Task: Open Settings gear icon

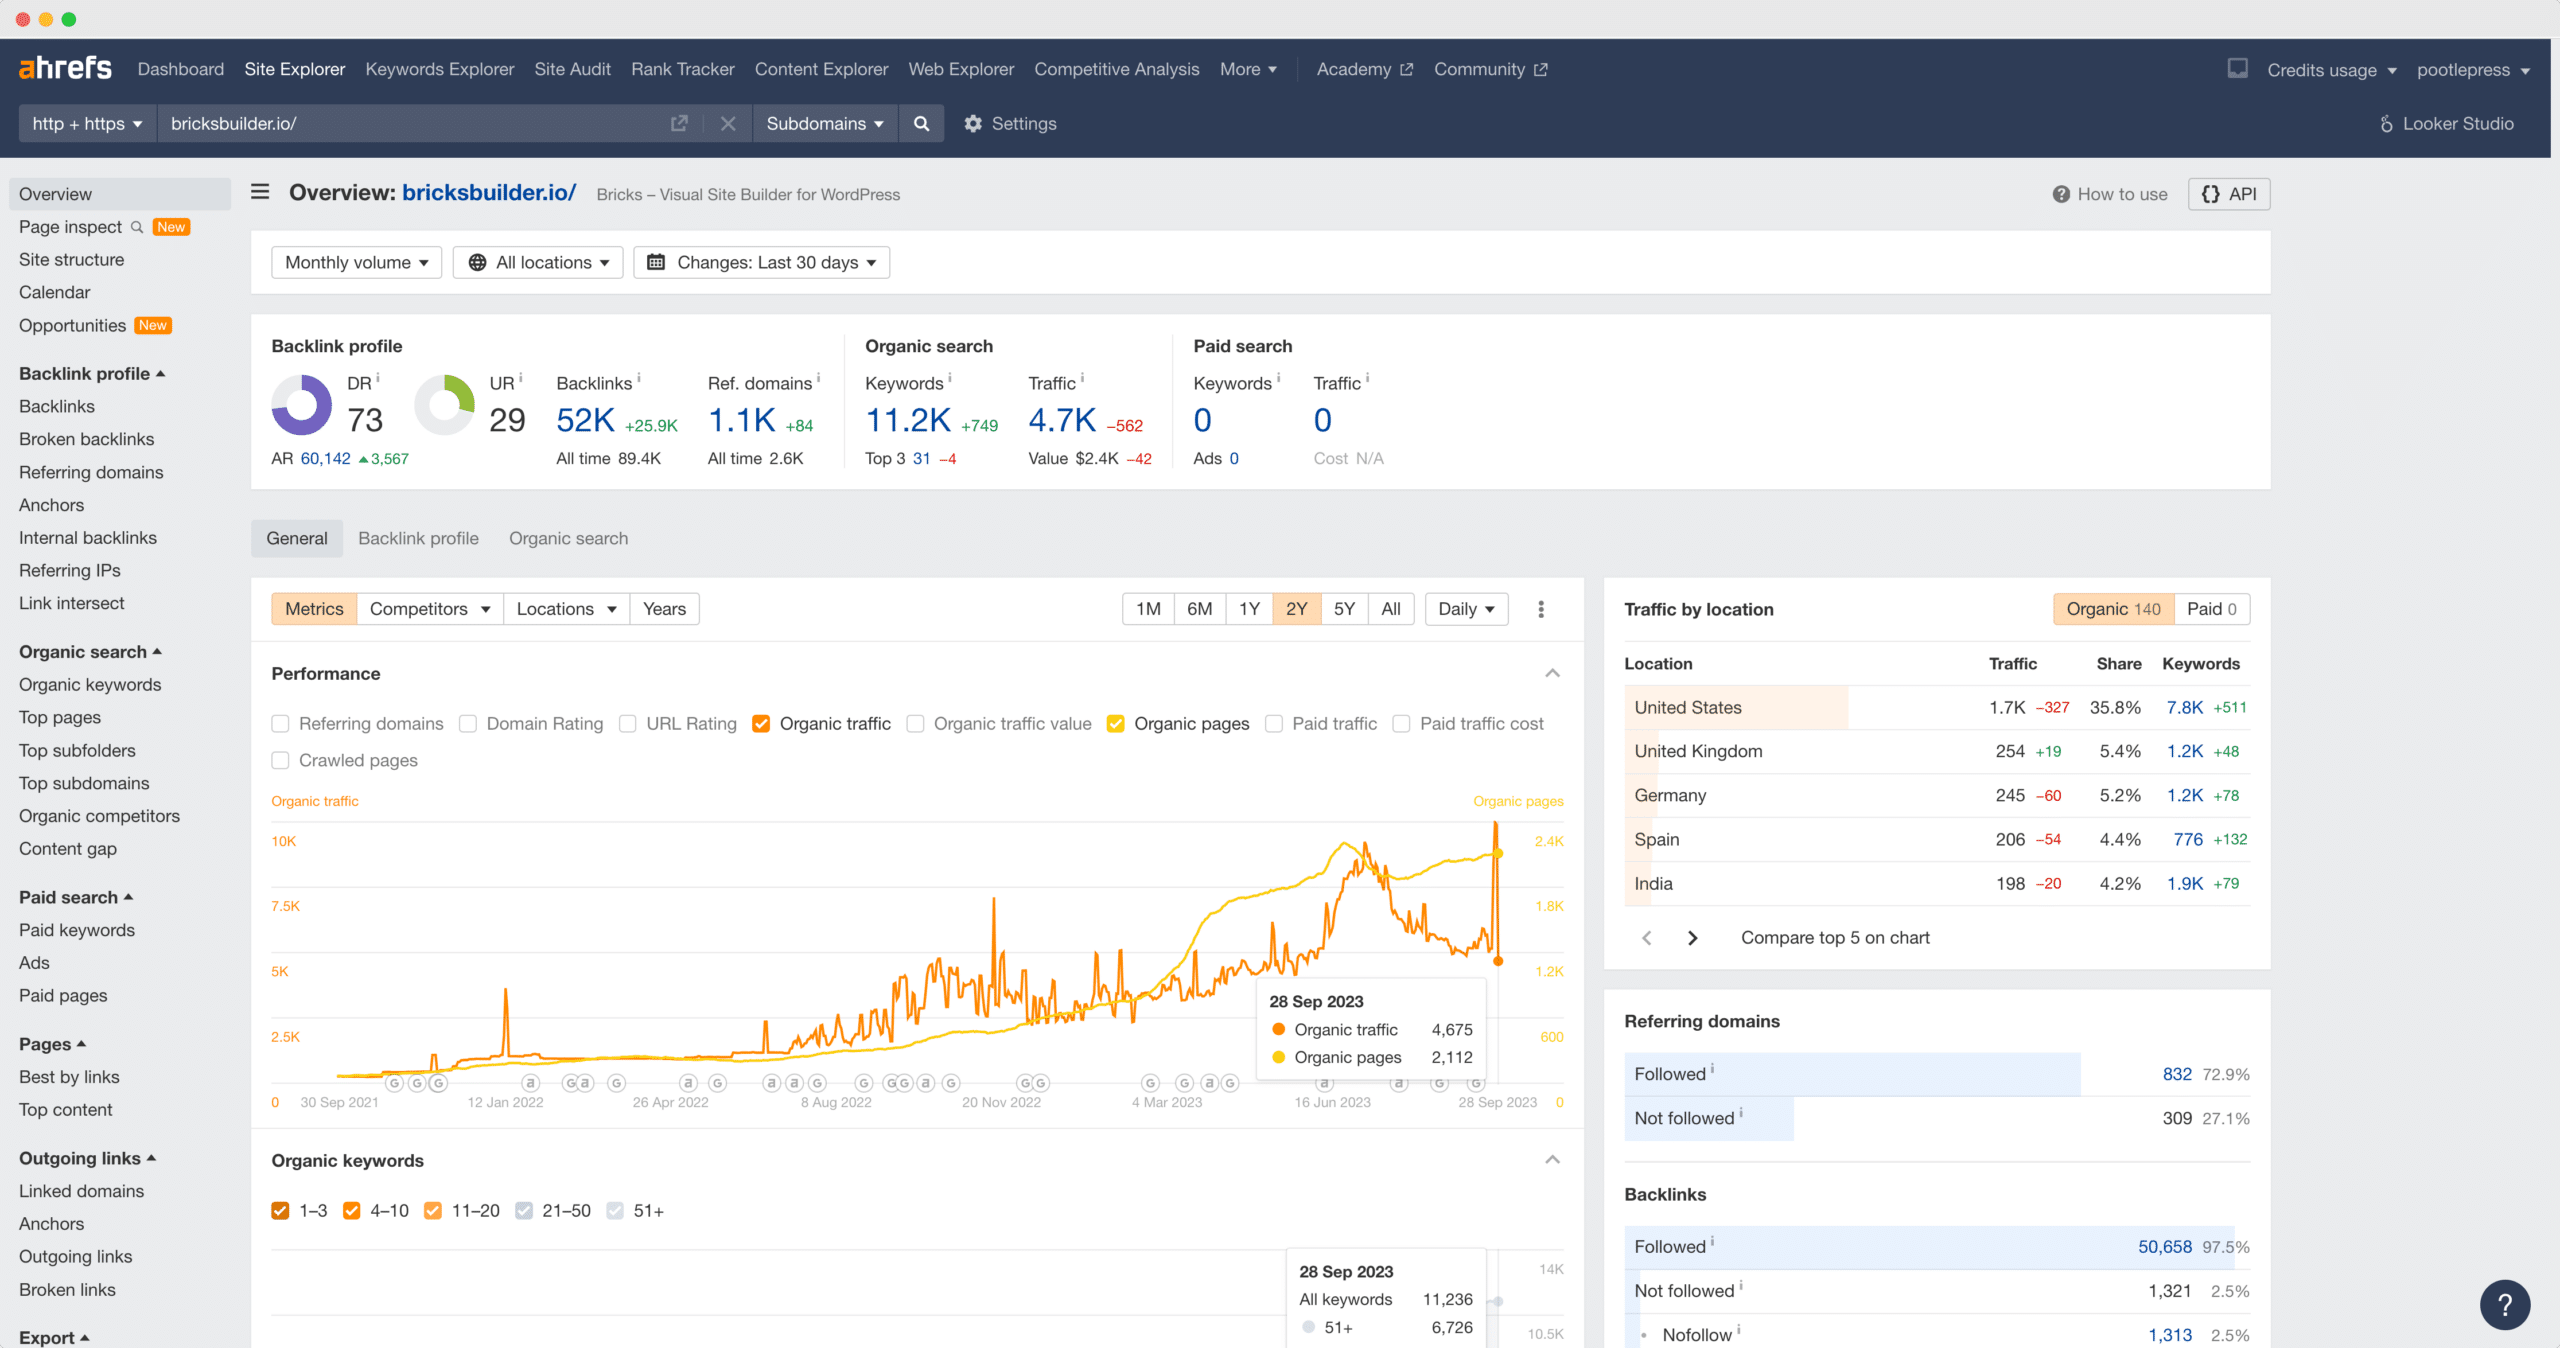Action: pos(972,123)
